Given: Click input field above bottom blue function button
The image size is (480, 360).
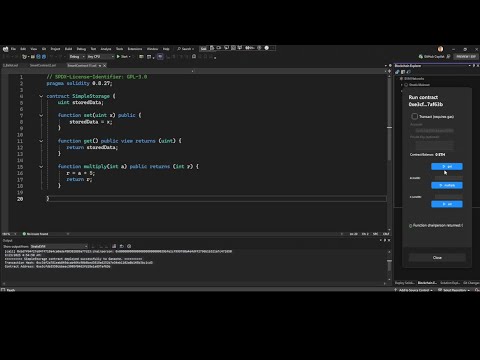Looking at the screenshot, I should coord(449,197).
